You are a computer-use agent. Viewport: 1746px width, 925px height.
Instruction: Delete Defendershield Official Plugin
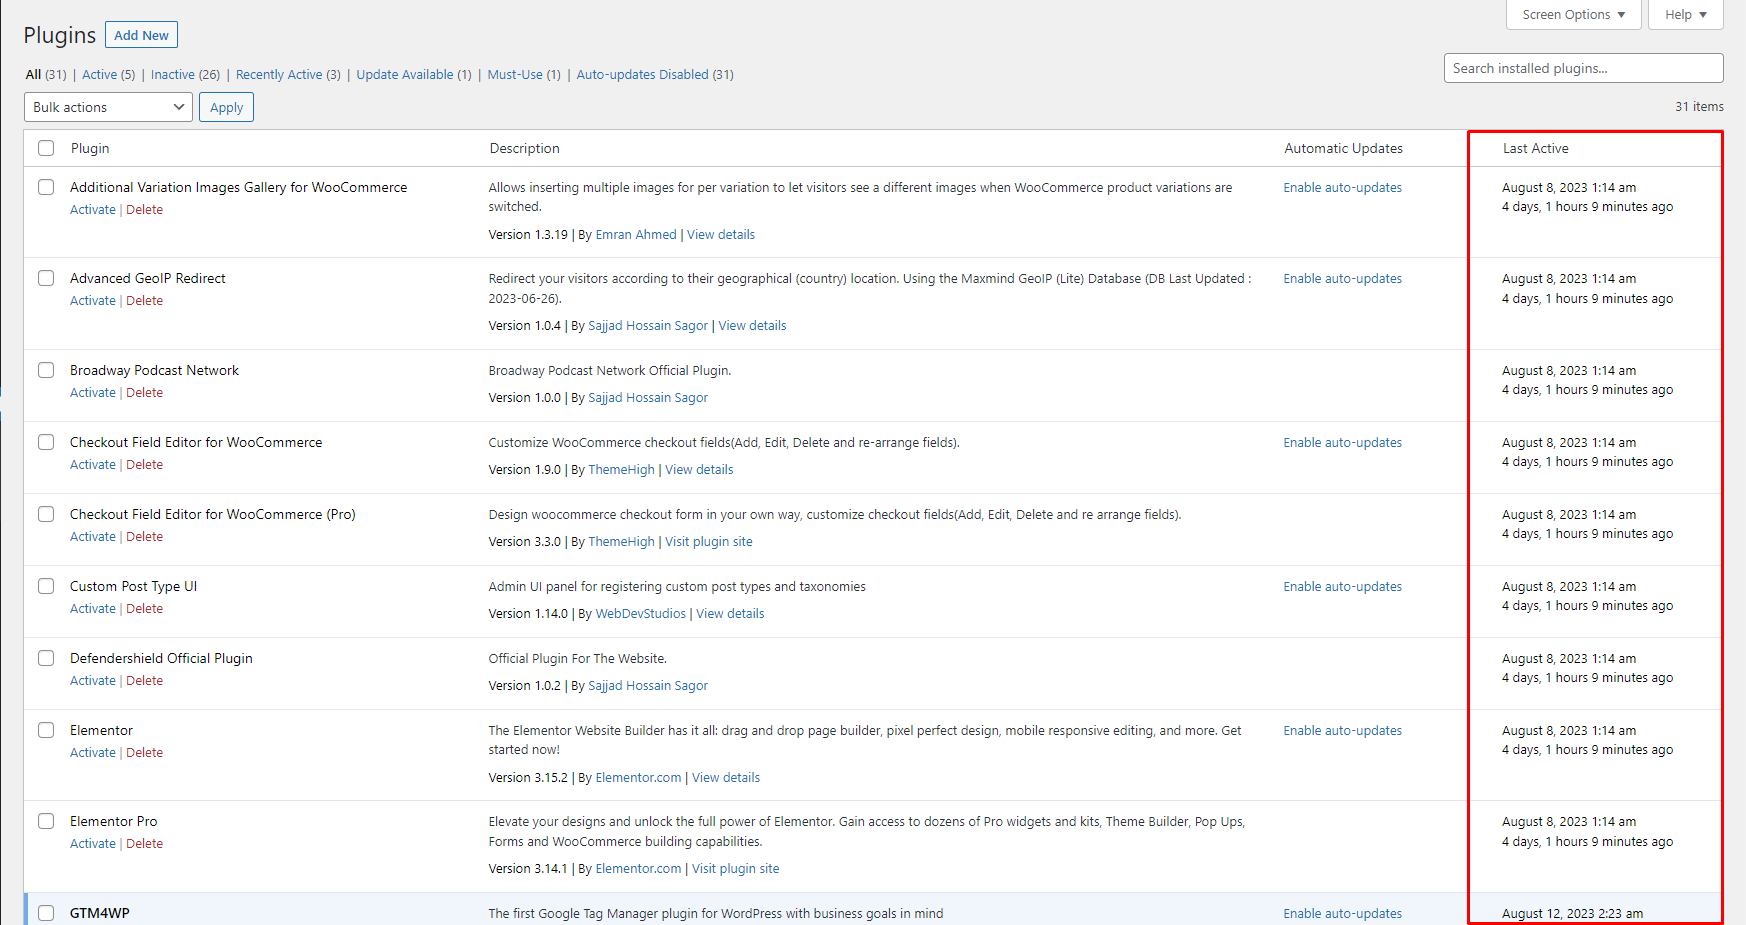pyautogui.click(x=144, y=681)
